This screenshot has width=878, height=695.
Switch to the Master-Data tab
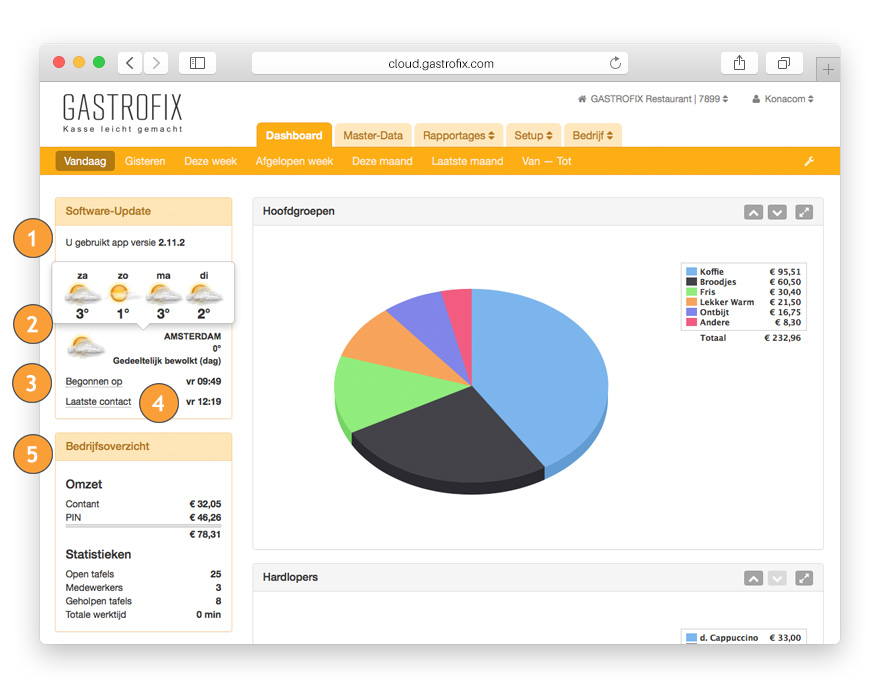click(373, 135)
